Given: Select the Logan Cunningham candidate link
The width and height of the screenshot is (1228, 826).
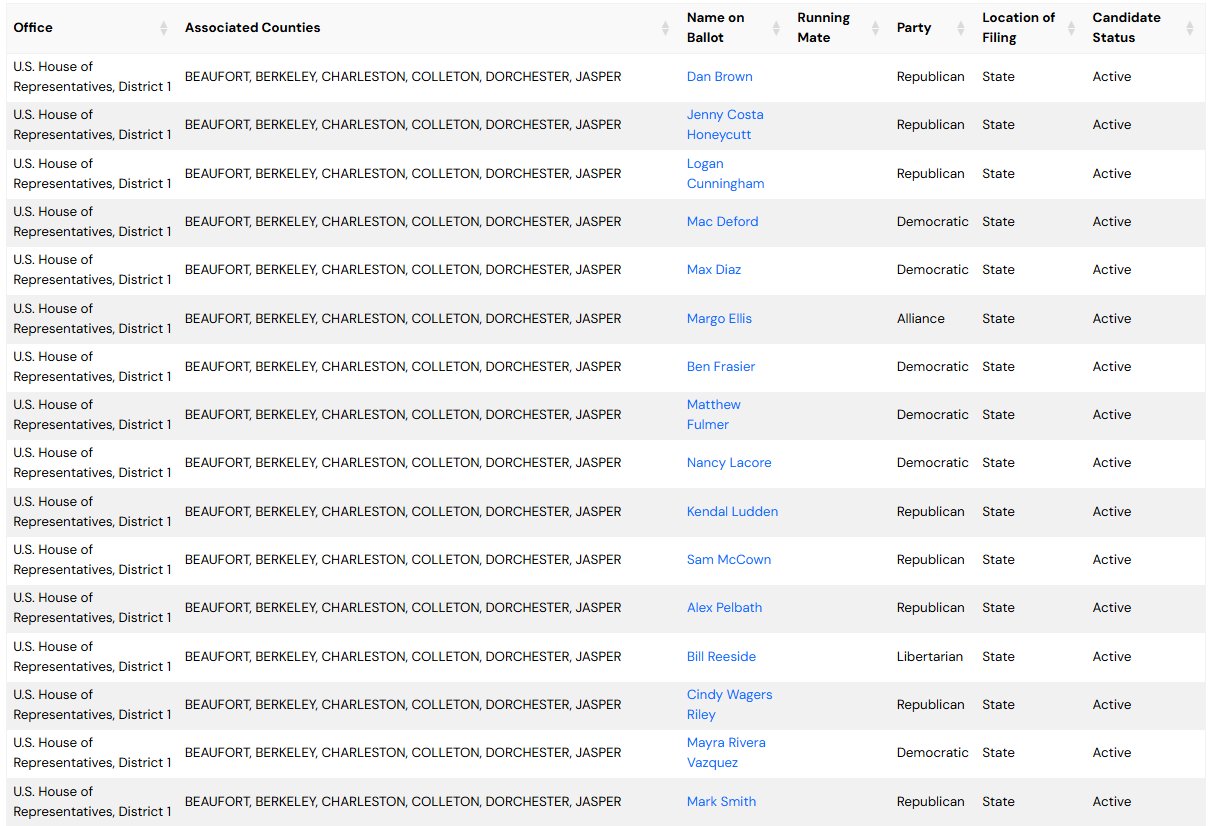Looking at the screenshot, I should click(x=725, y=174).
